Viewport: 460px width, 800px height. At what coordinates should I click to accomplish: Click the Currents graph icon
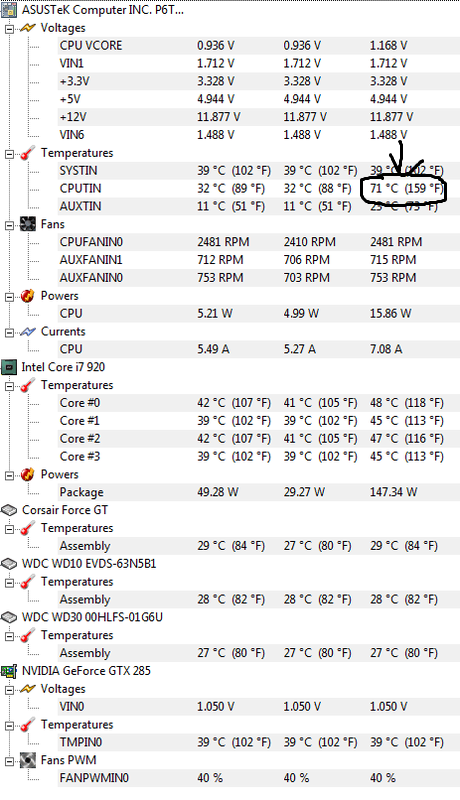(x=28, y=332)
